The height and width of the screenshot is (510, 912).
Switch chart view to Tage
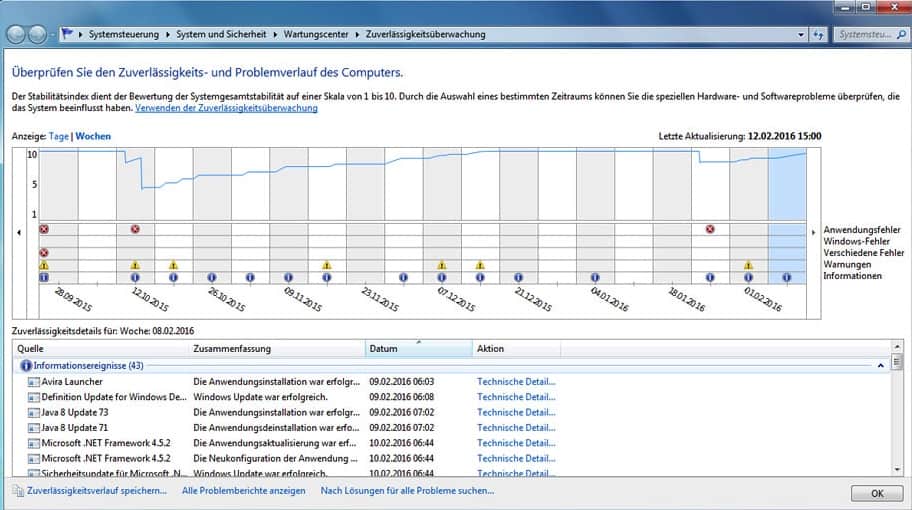click(x=59, y=136)
